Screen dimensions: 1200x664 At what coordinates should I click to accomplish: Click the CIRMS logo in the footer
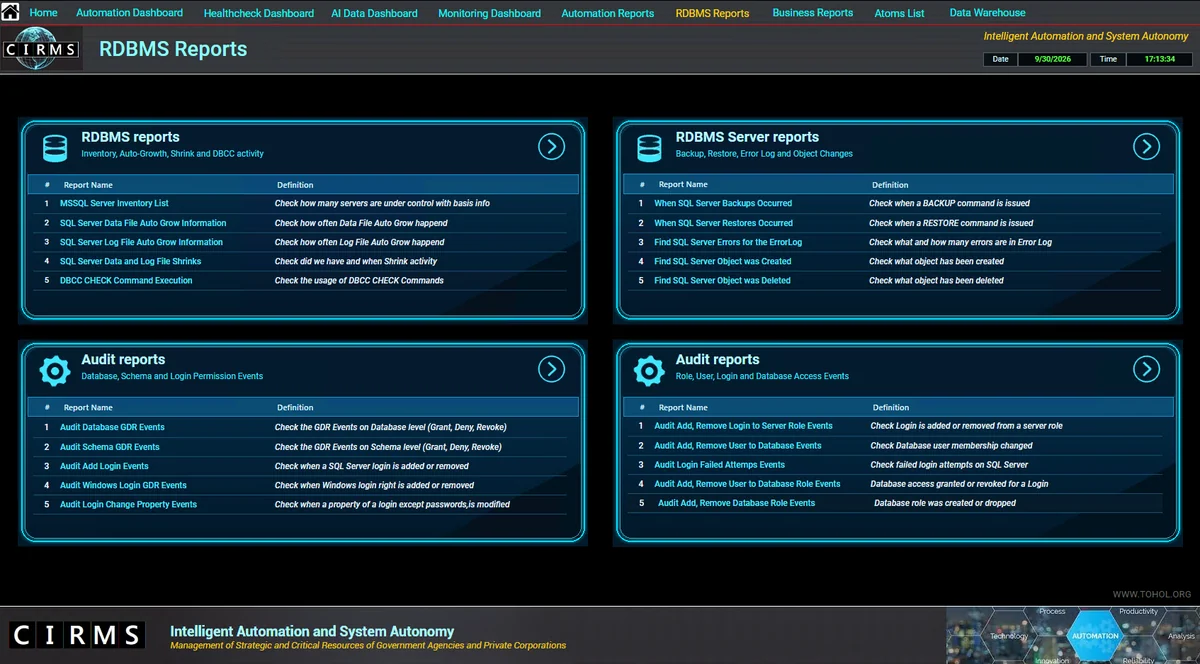77,635
